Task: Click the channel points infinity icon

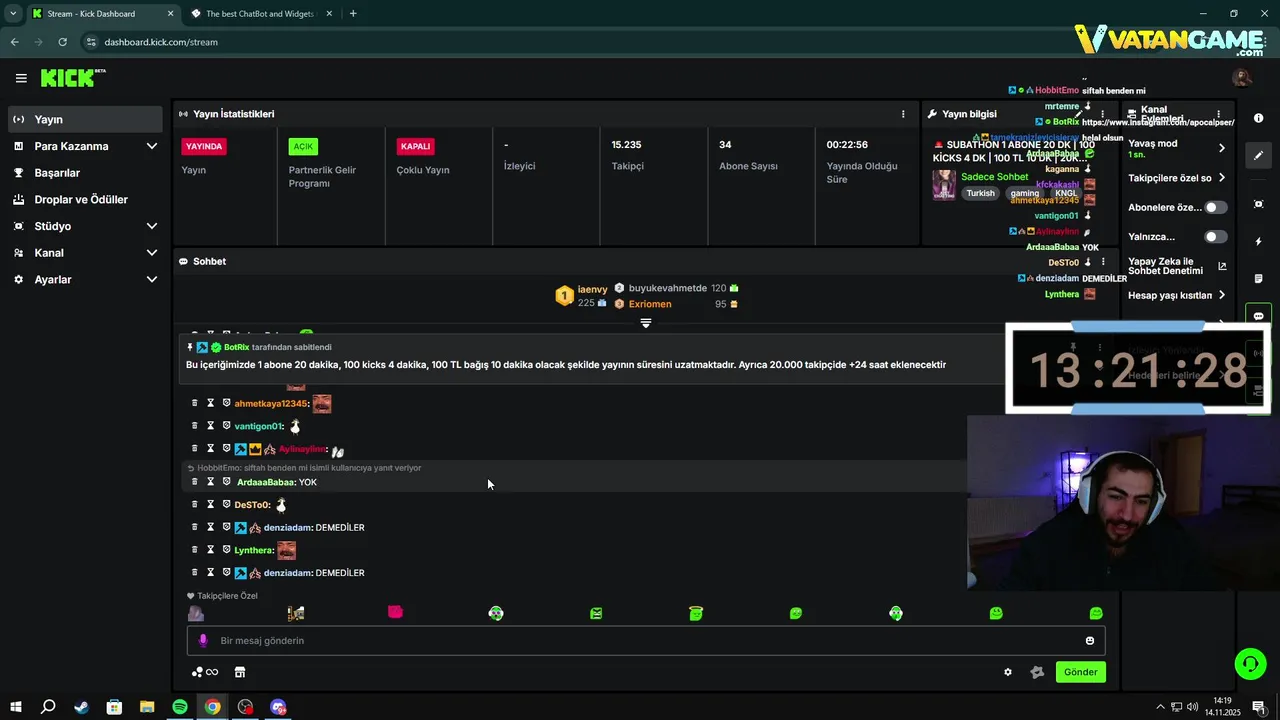Action: (x=205, y=672)
